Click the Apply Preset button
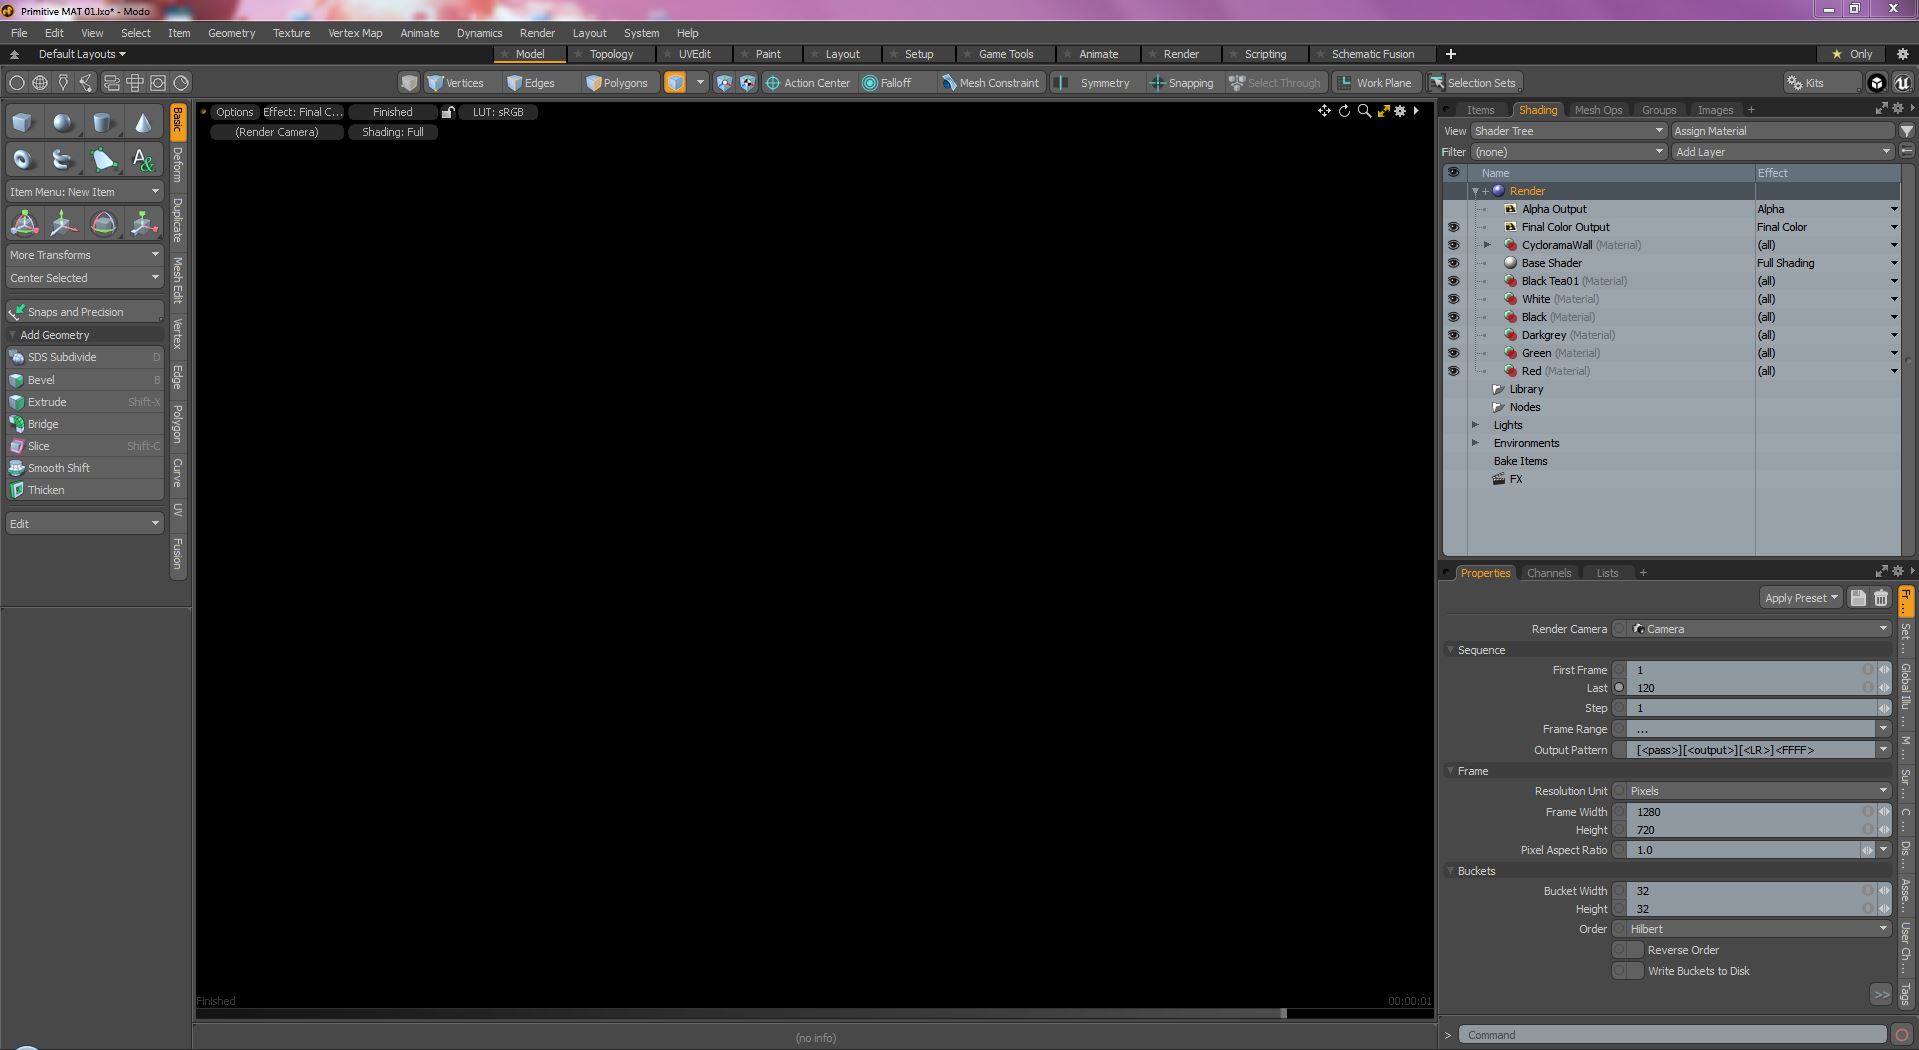Viewport: 1919px width, 1050px height. pos(1801,598)
